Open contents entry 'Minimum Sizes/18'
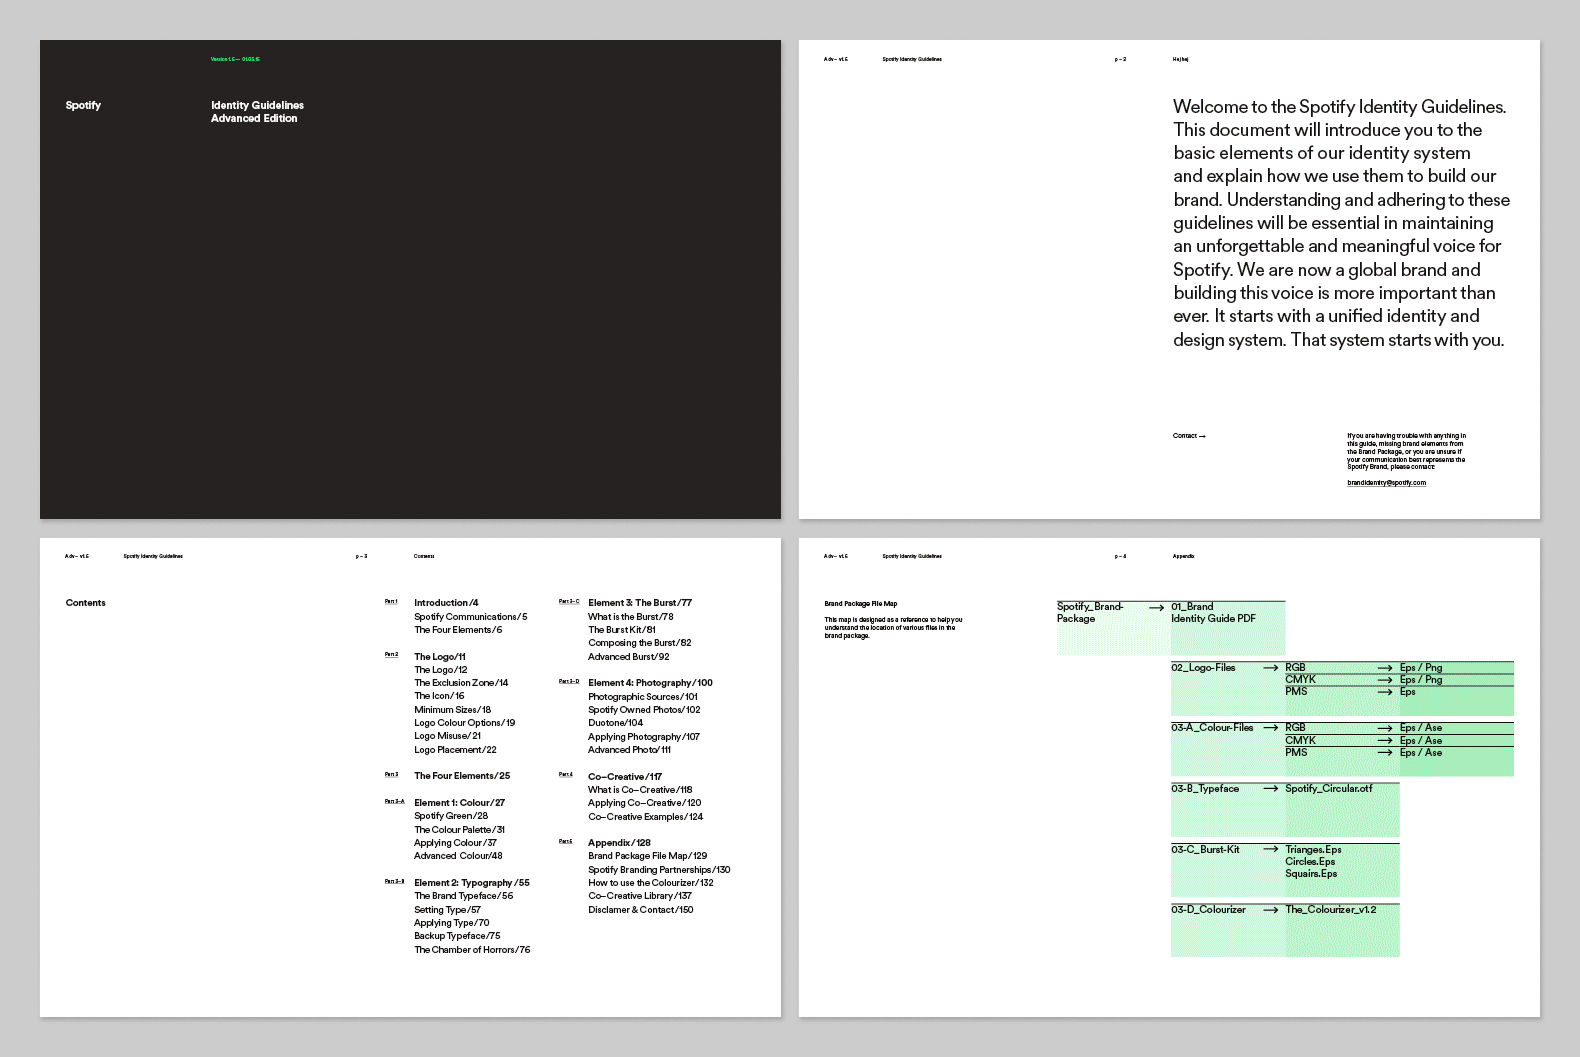 tap(453, 710)
